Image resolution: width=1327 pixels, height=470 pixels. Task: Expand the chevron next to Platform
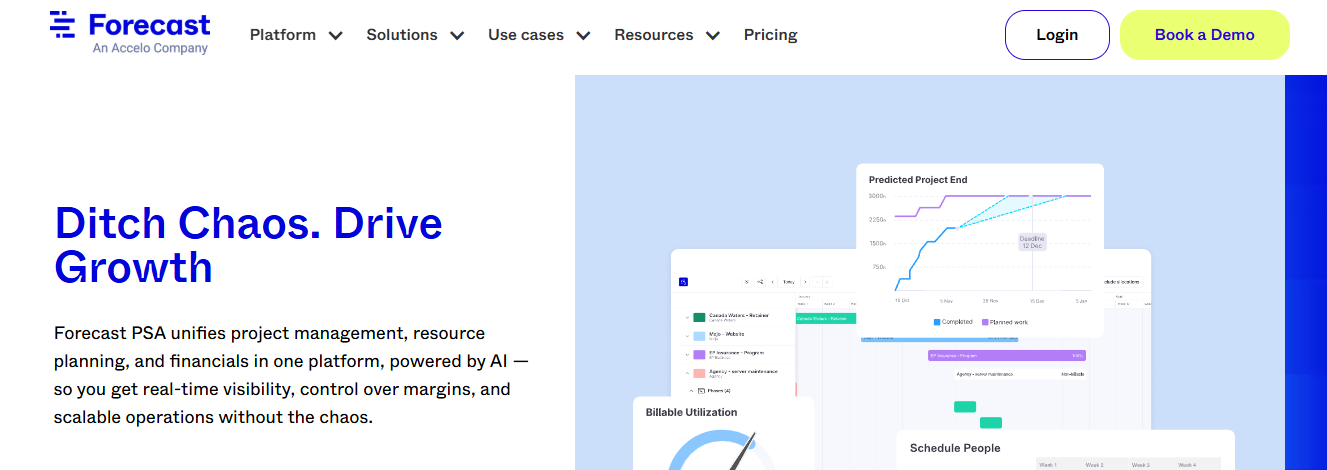[x=336, y=35]
